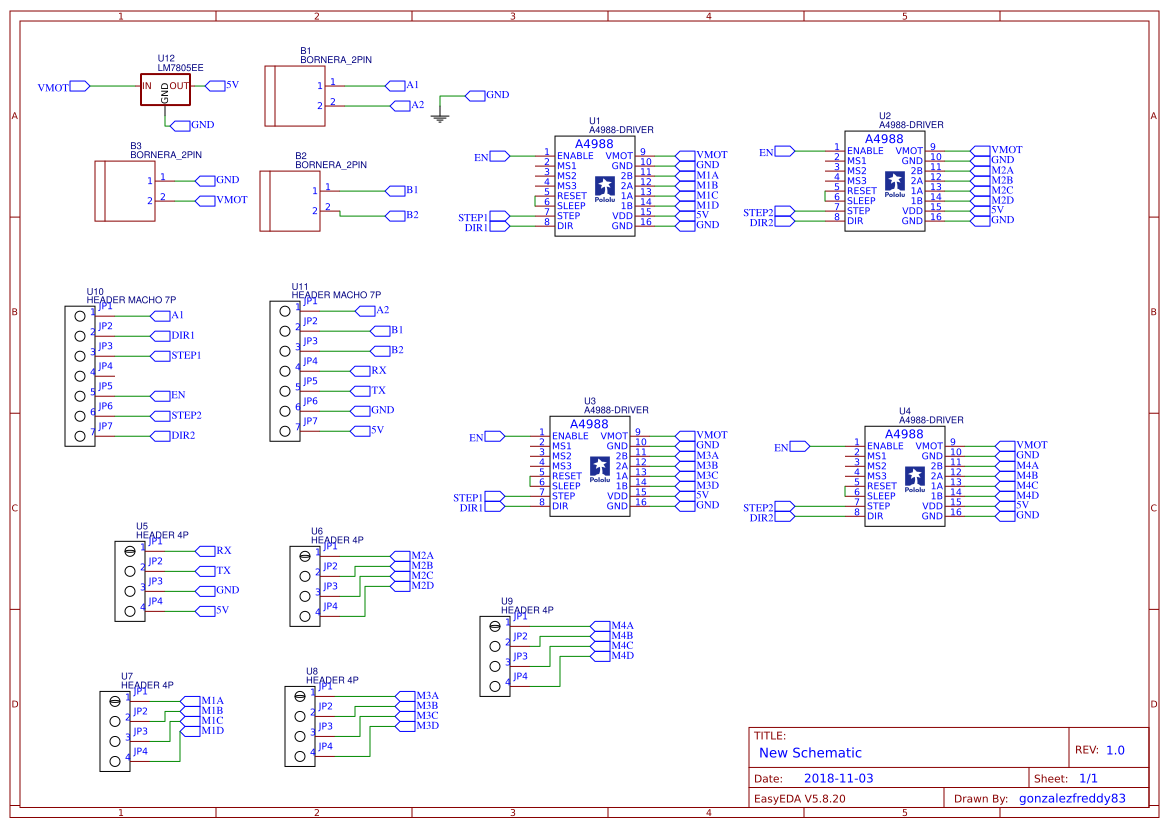Click the red A4988 label on U4
This screenshot has height=828, width=1169.
903,433
